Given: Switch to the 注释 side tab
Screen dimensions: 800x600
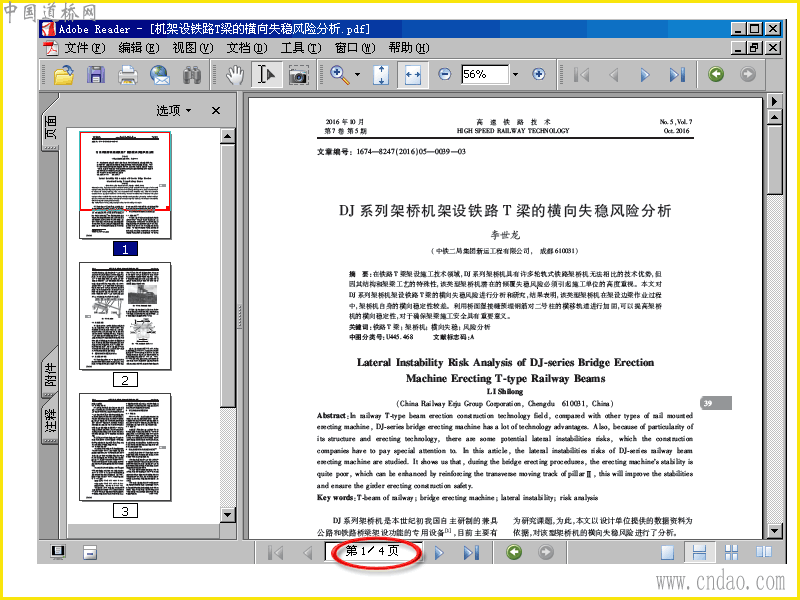Looking at the screenshot, I should click(x=50, y=420).
